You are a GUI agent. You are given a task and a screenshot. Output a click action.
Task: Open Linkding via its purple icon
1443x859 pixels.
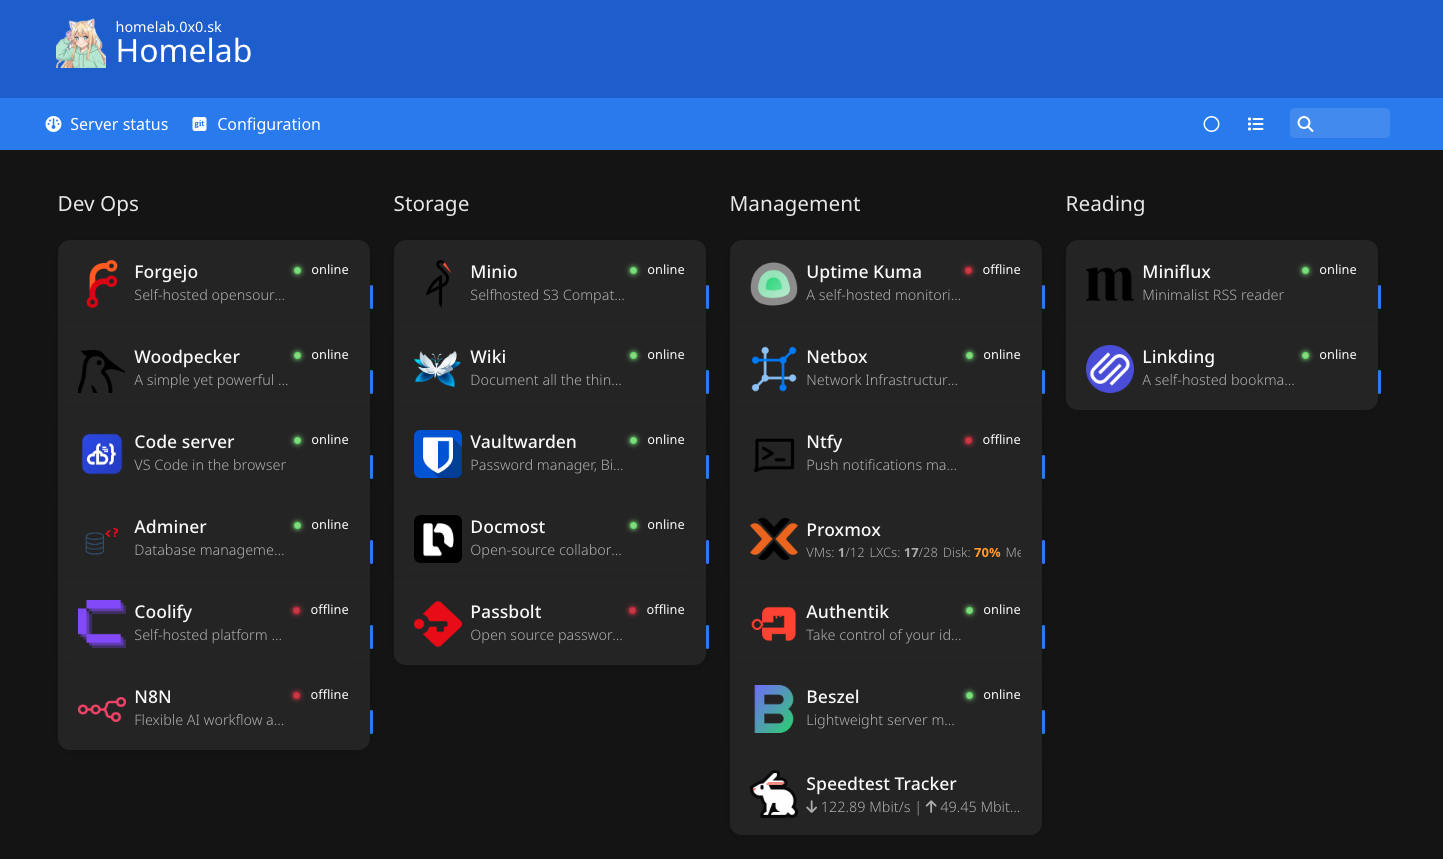tap(1110, 369)
